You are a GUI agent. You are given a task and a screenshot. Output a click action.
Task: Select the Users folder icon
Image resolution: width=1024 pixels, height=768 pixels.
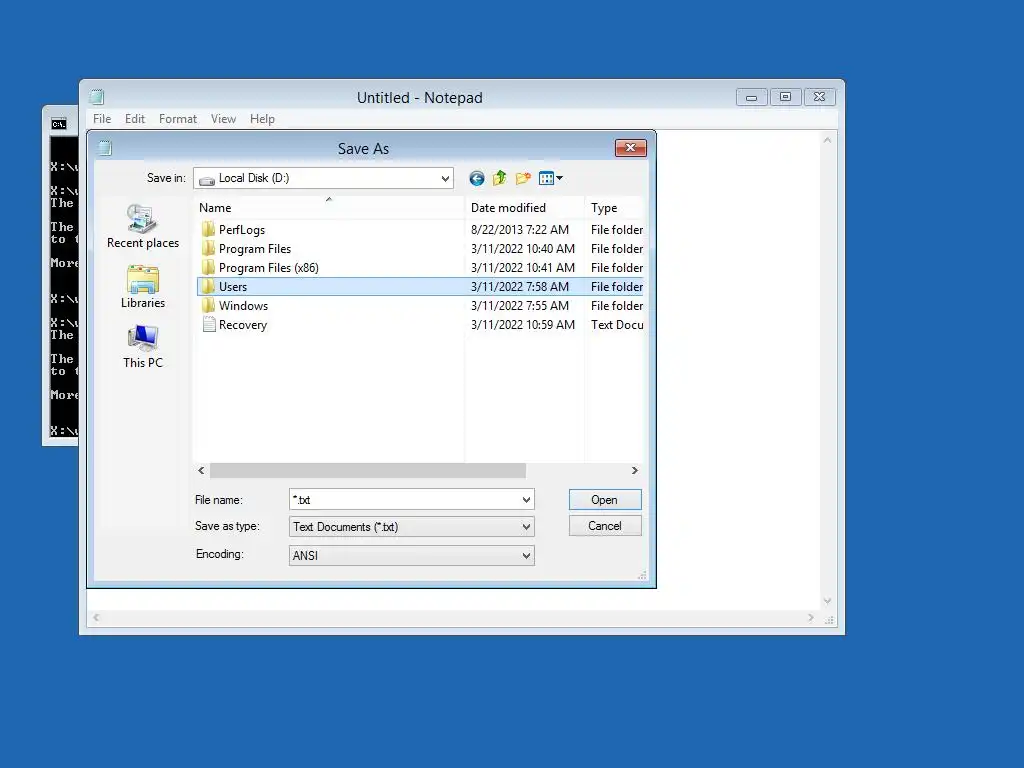(208, 286)
